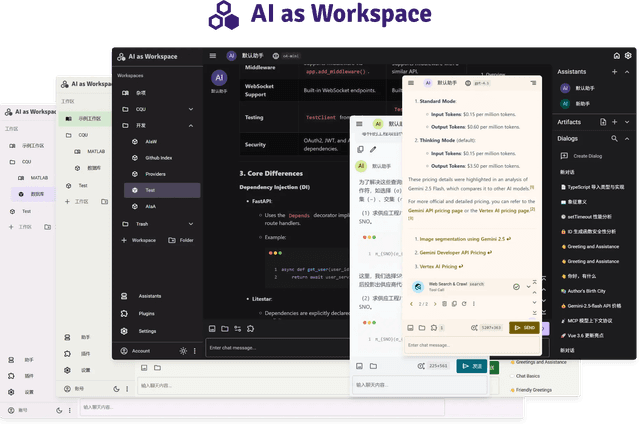Open the Vertex AI pricing page link
The image size is (640, 425).
pyautogui.click(x=504, y=211)
